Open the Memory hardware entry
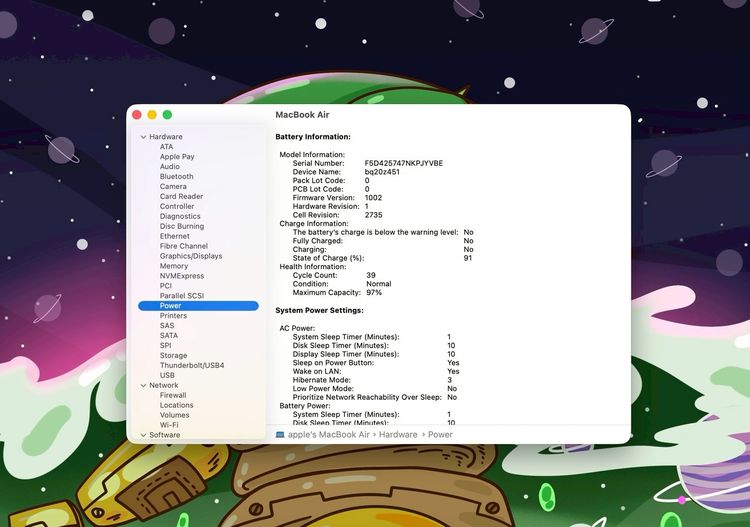Viewport: 750px width, 527px height. 174,266
